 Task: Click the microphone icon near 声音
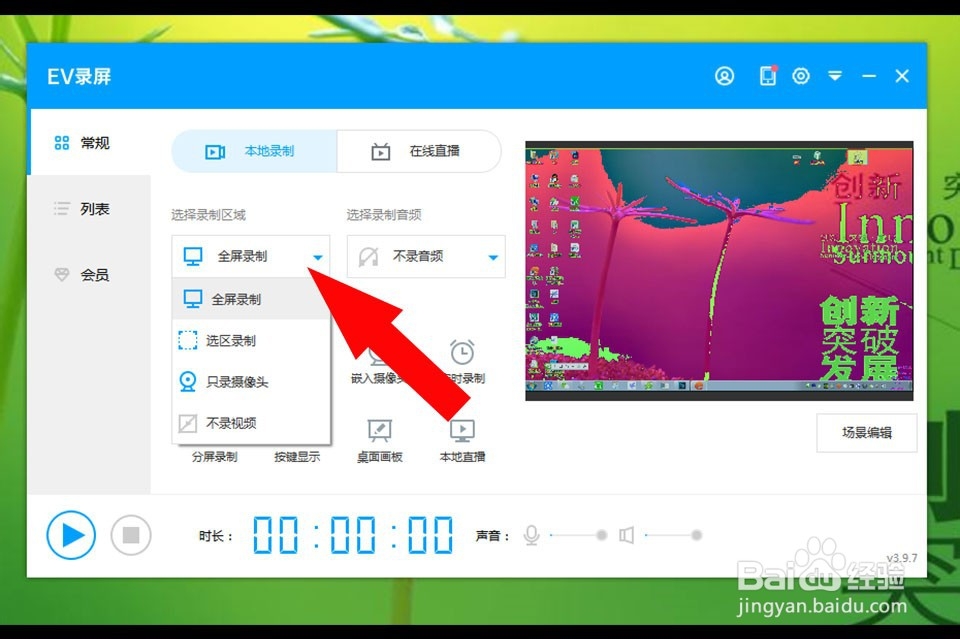pos(532,536)
